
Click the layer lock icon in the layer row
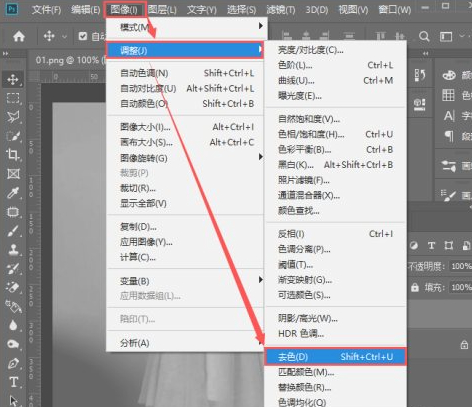[x=464, y=345]
